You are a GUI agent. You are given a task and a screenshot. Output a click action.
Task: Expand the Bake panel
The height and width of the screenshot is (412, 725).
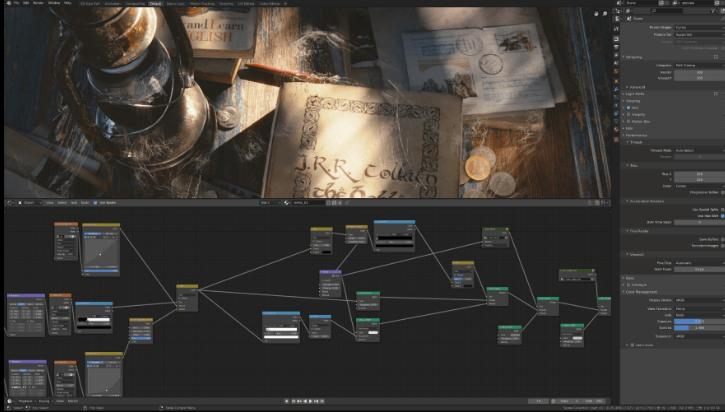coord(629,278)
